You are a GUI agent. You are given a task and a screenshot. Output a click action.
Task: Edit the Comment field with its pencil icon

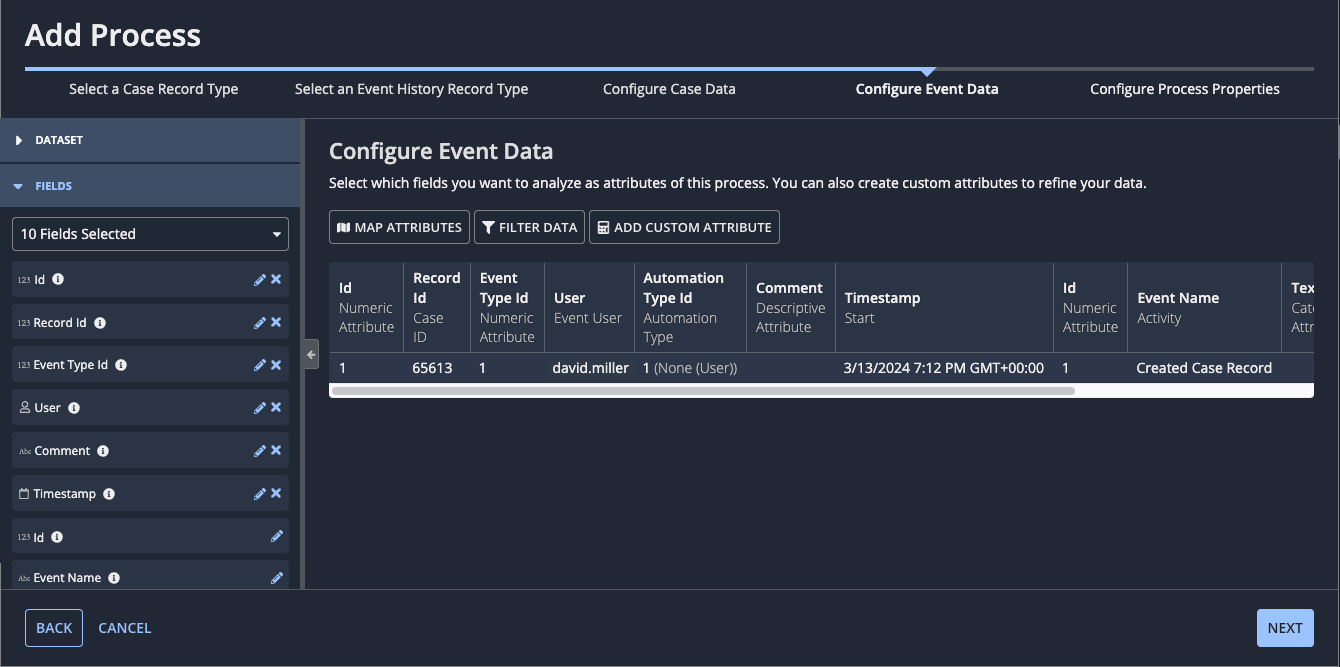(260, 451)
